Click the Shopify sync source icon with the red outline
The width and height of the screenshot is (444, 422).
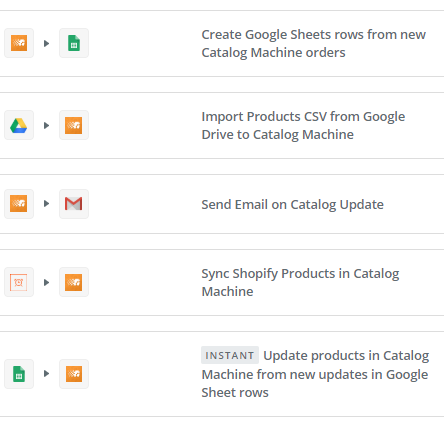click(x=19, y=282)
